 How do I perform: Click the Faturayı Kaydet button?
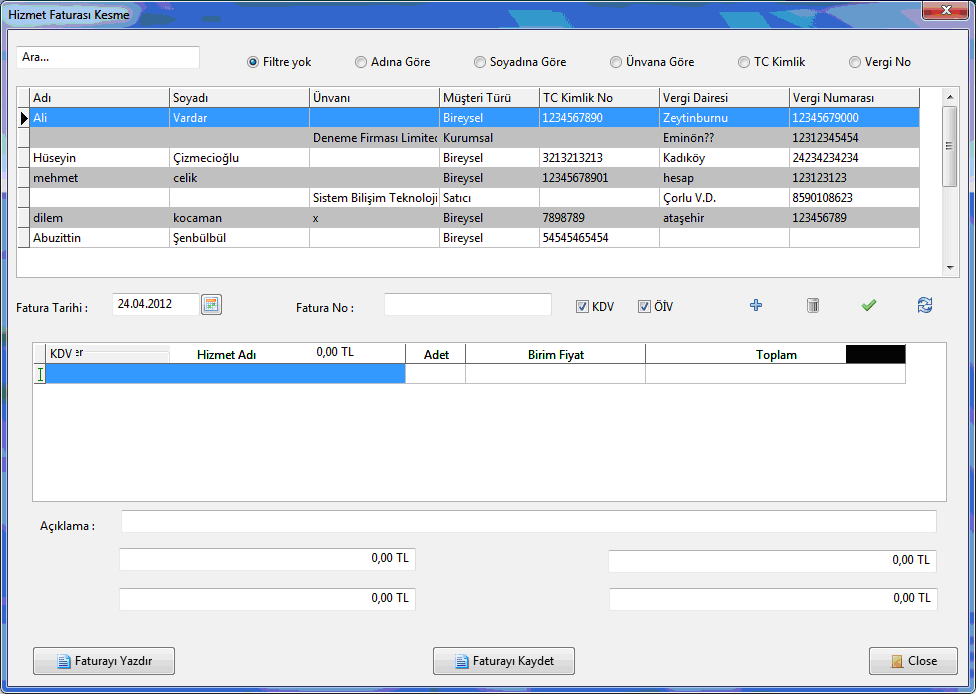[x=504, y=661]
